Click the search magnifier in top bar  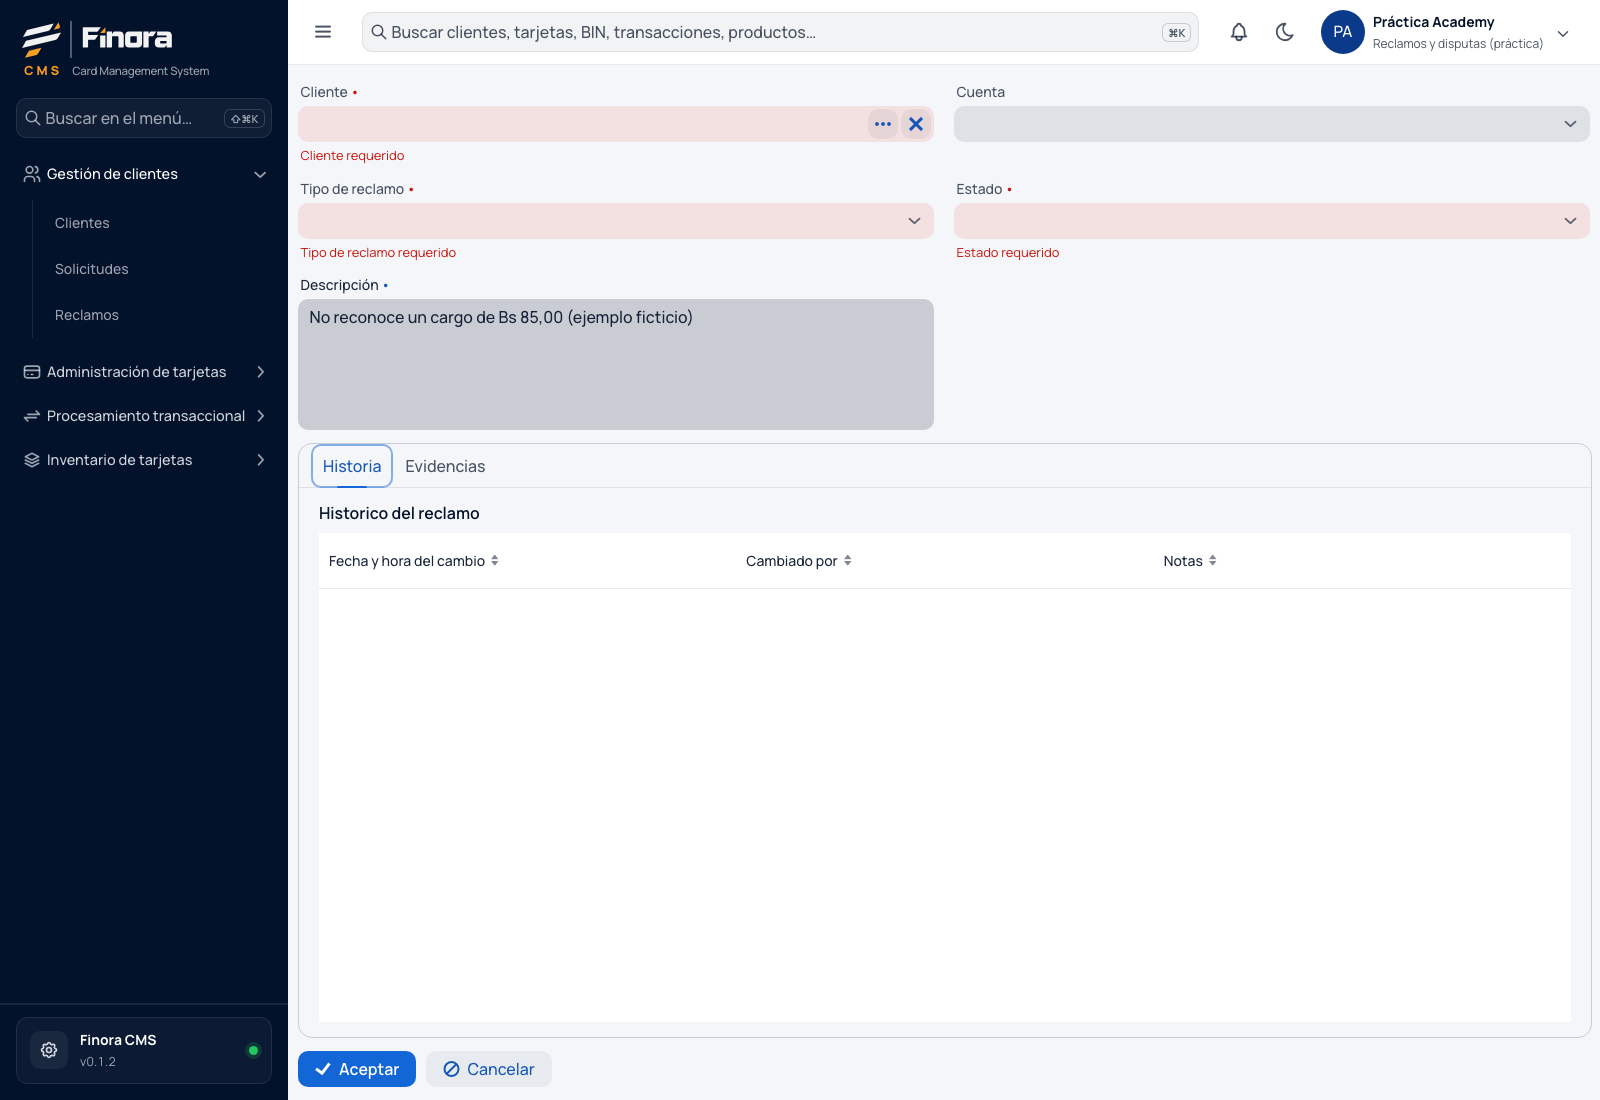tap(379, 32)
